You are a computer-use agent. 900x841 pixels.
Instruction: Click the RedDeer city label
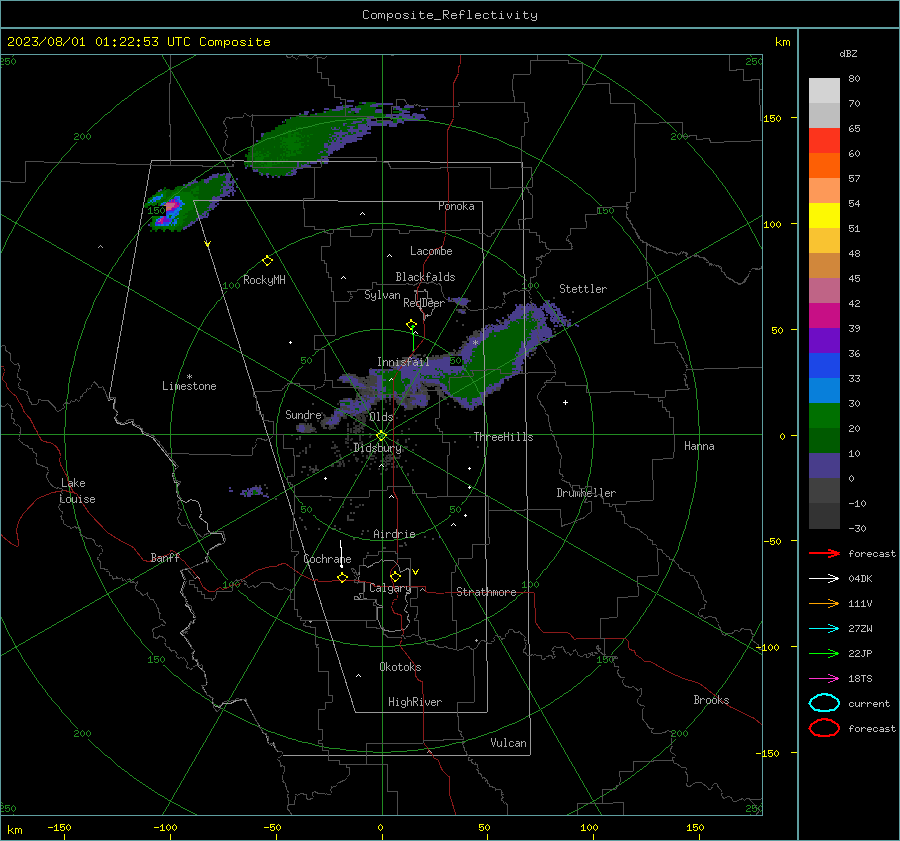tap(424, 303)
